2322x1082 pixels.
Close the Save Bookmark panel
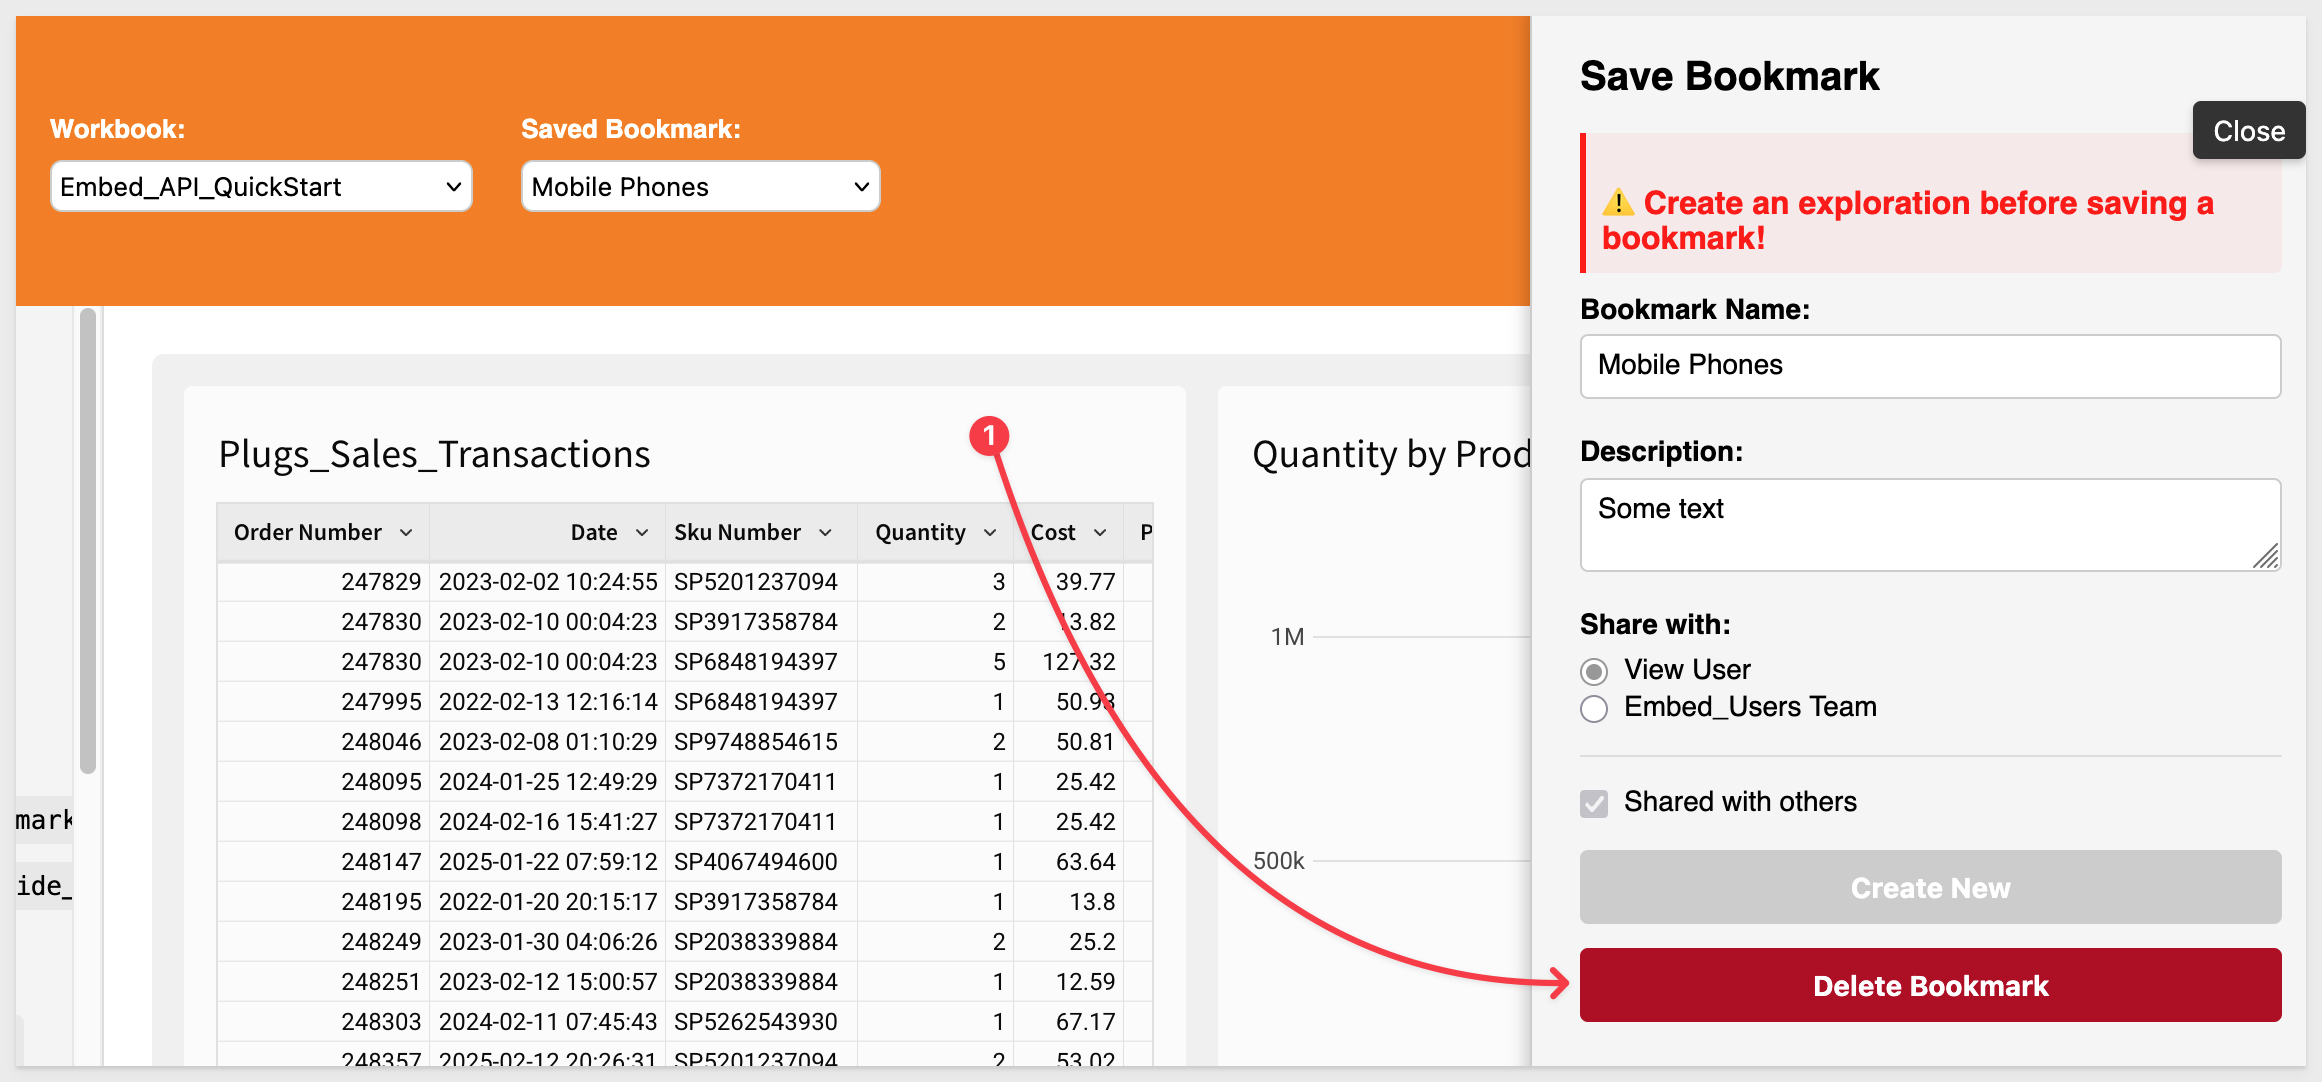coord(2249,131)
